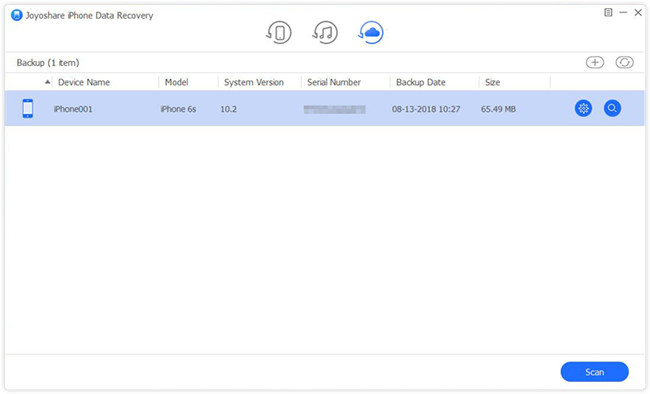The width and height of the screenshot is (650, 394).
Task: Click Joyoshare iPhone Data Recovery title text
Action: [90, 15]
